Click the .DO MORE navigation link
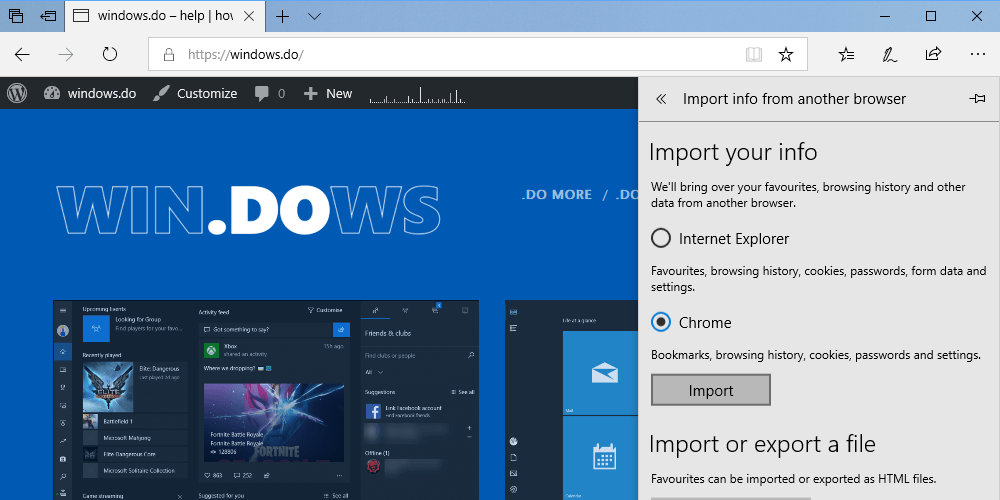Screen dimensions: 1000x500 [557, 195]
